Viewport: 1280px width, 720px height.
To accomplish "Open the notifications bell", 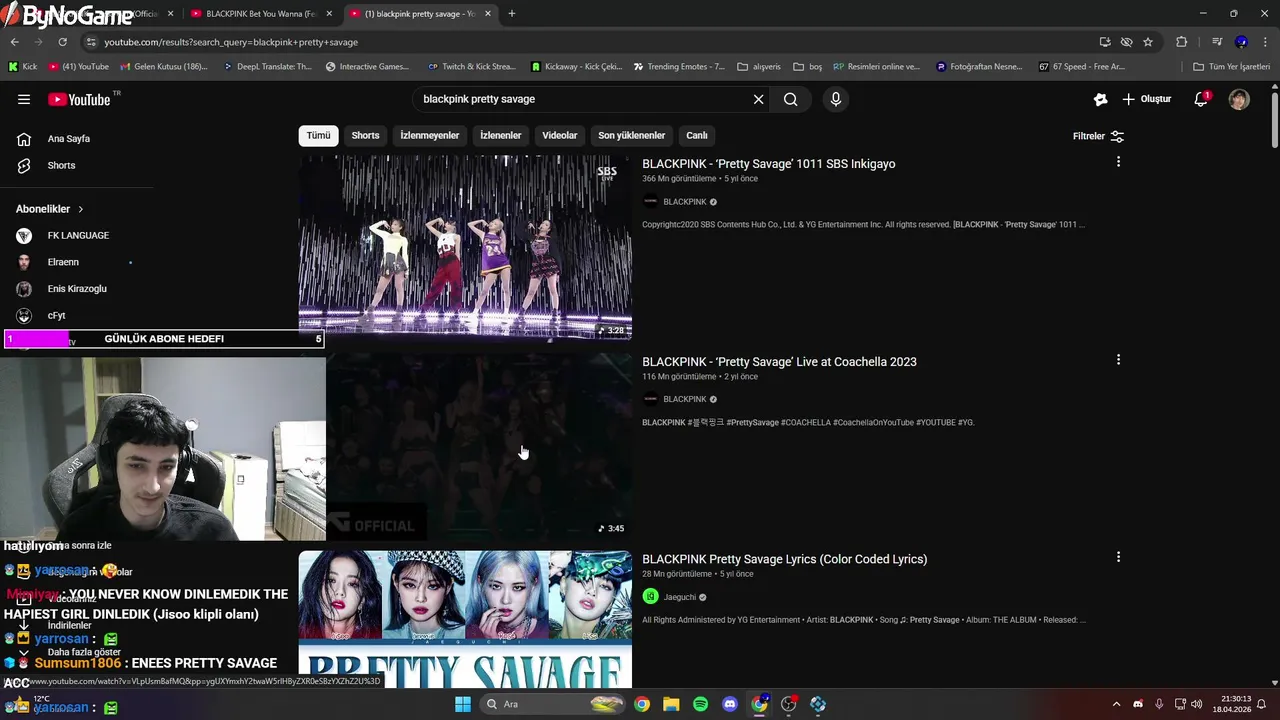I will pos(1201,99).
